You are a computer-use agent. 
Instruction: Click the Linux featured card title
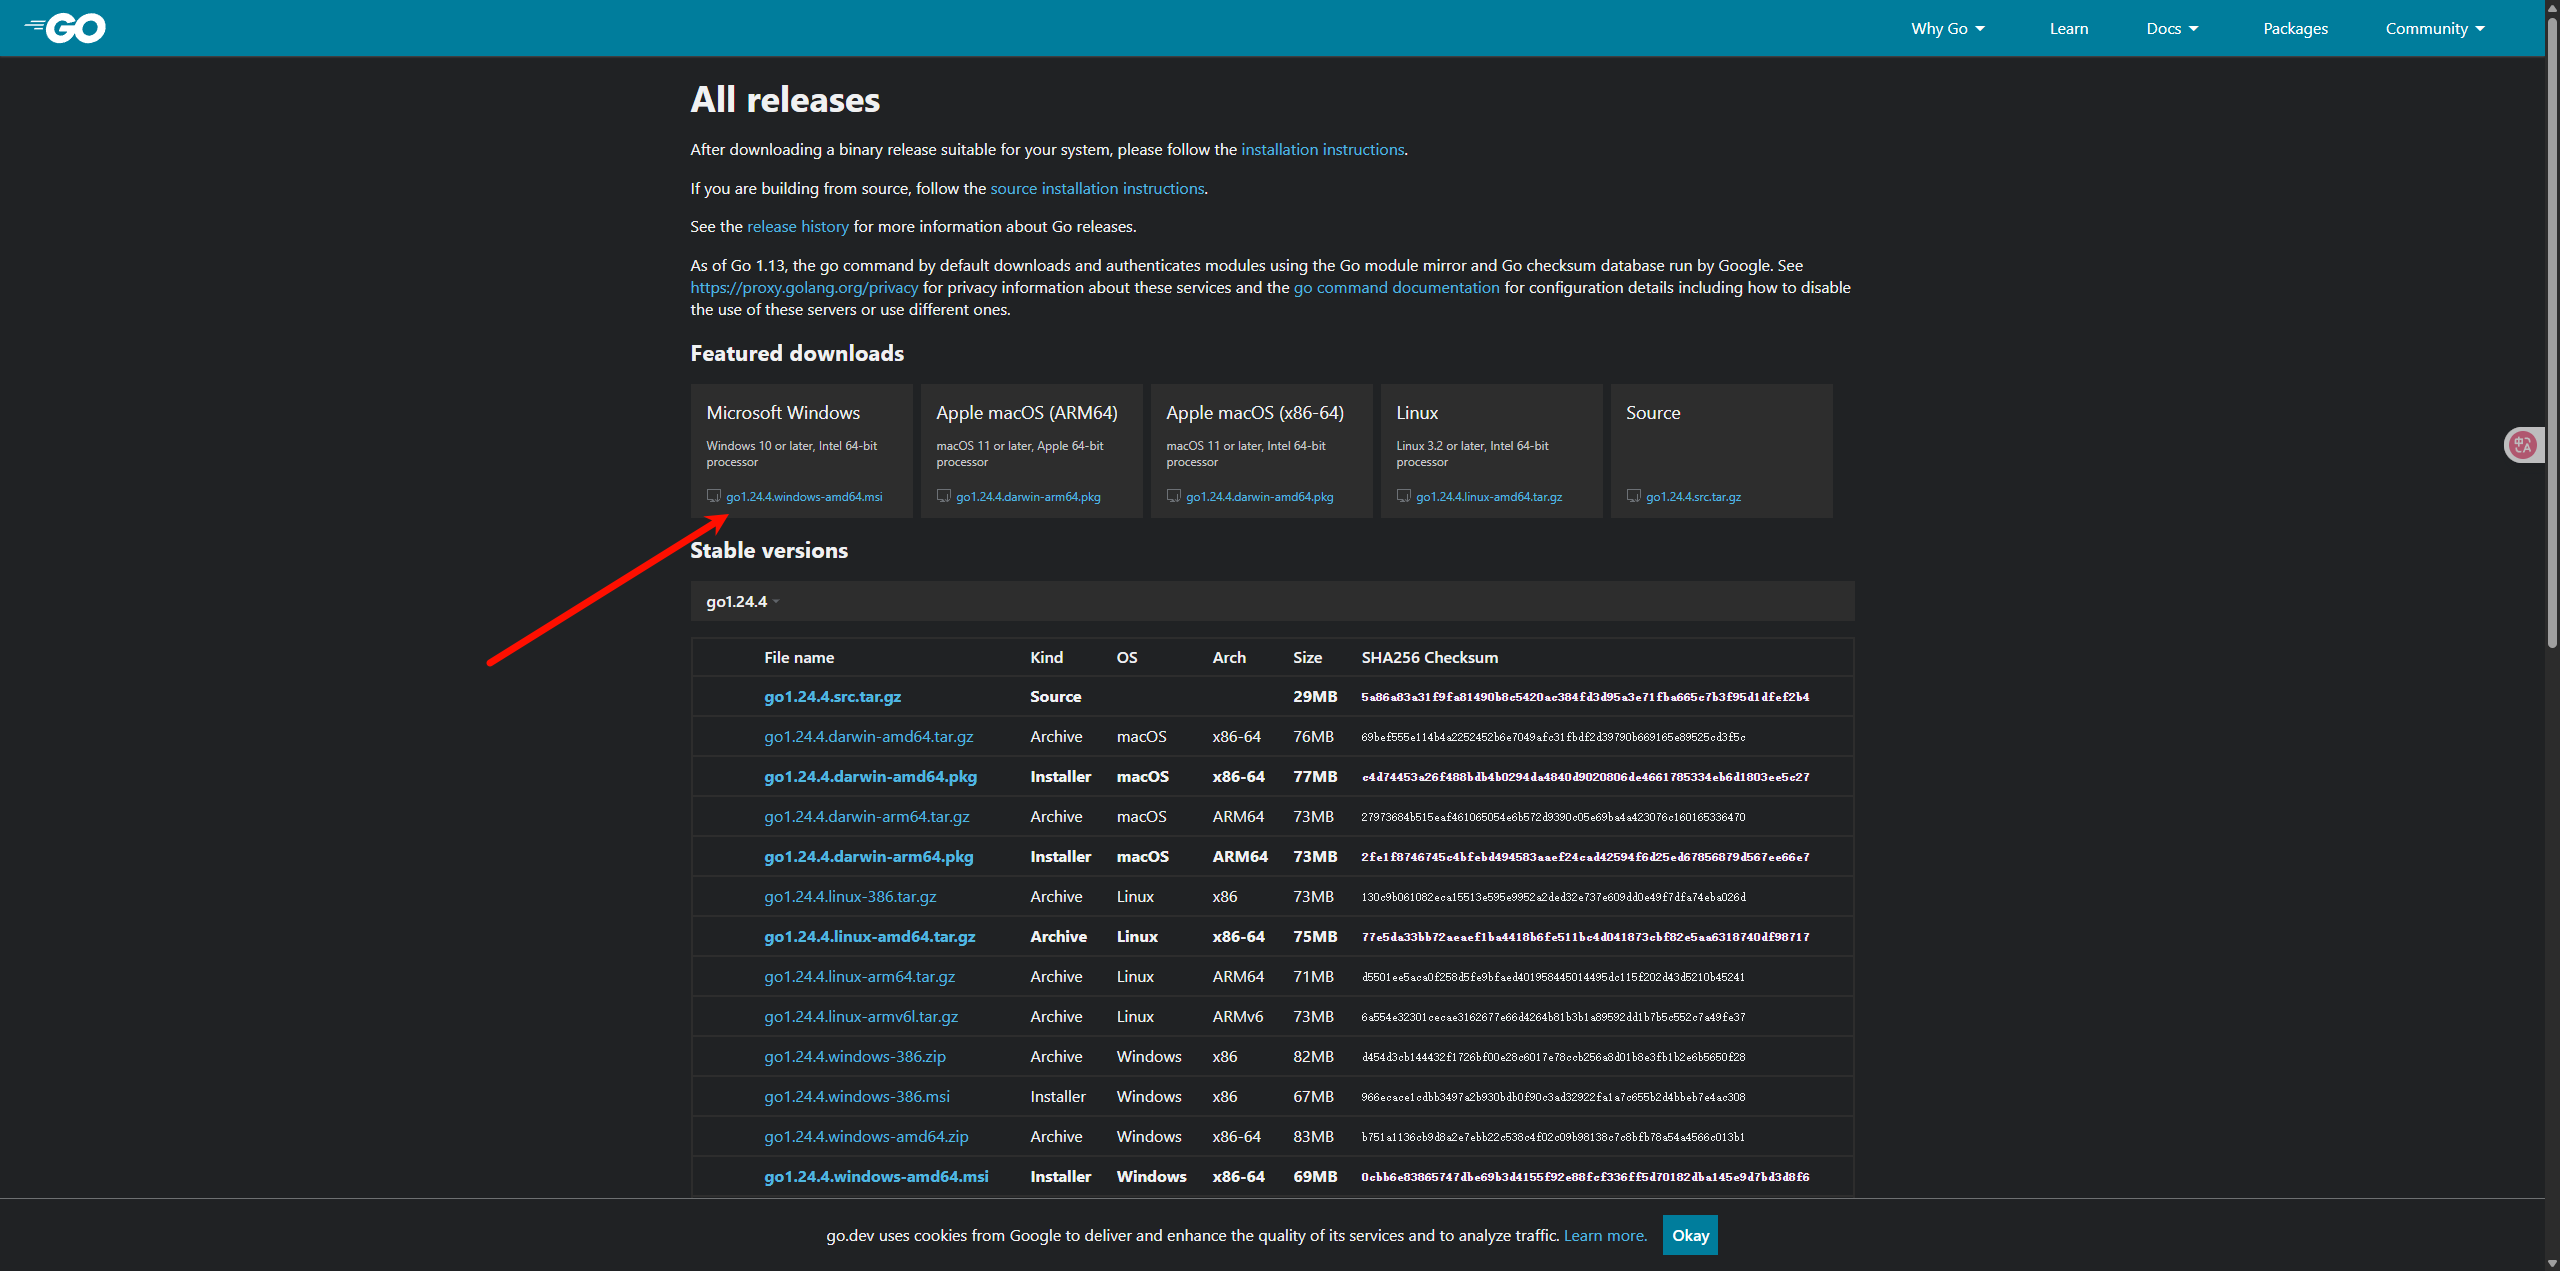point(1417,412)
